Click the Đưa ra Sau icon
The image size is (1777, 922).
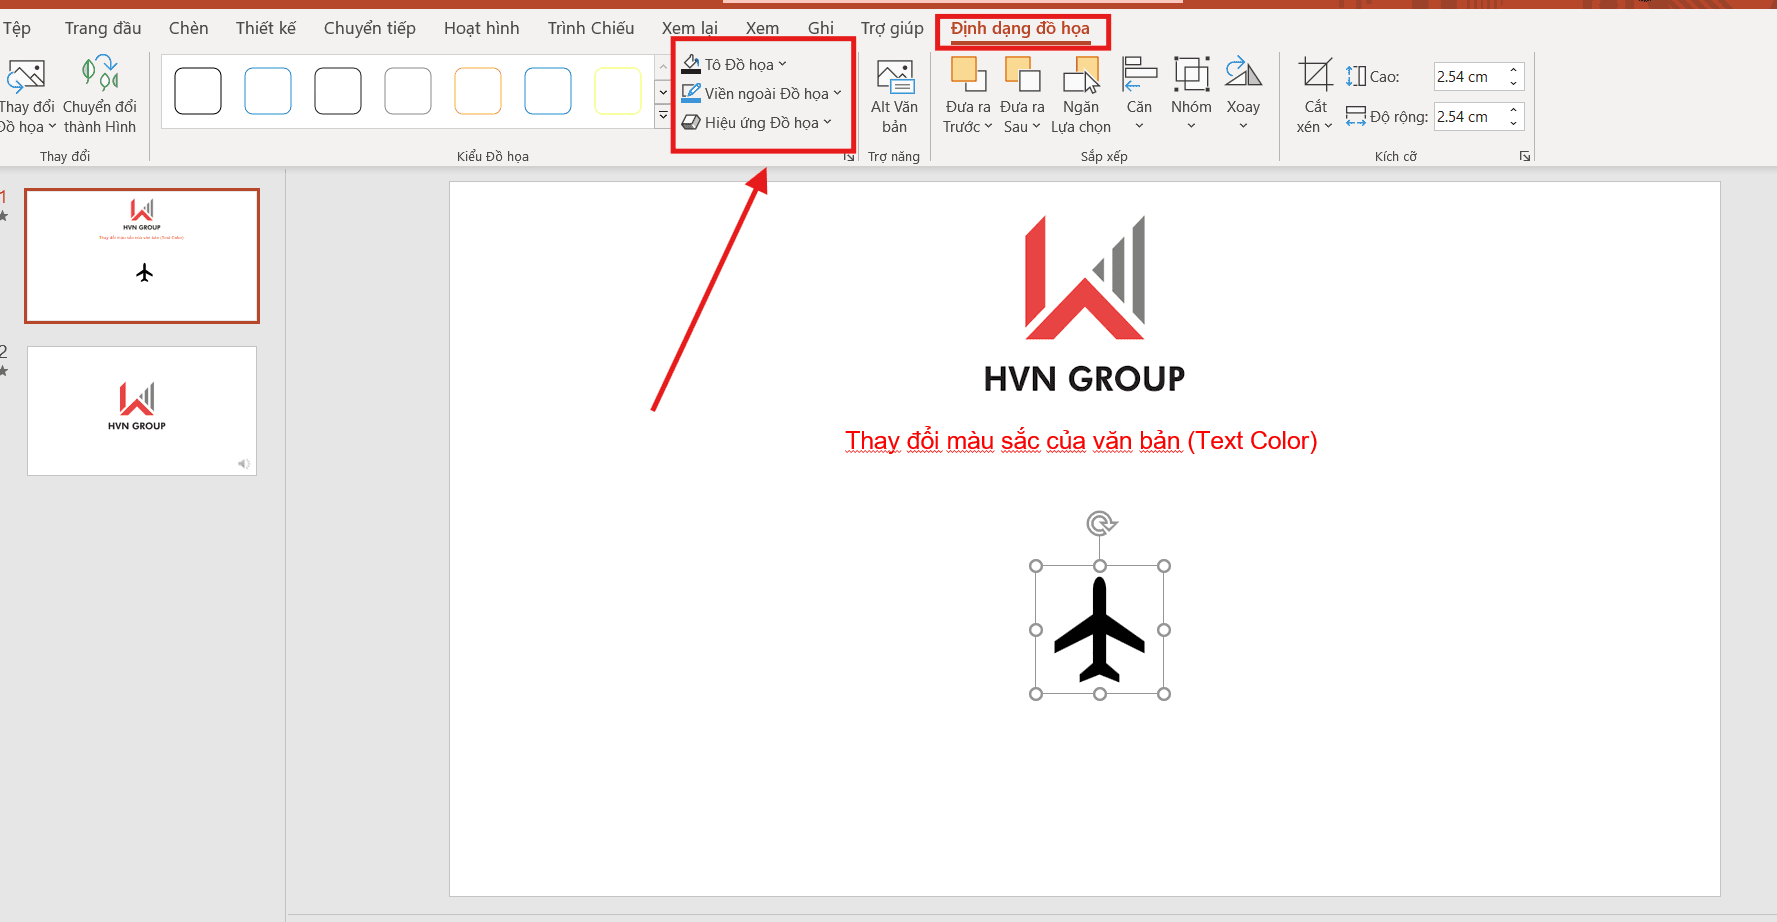(x=1022, y=75)
